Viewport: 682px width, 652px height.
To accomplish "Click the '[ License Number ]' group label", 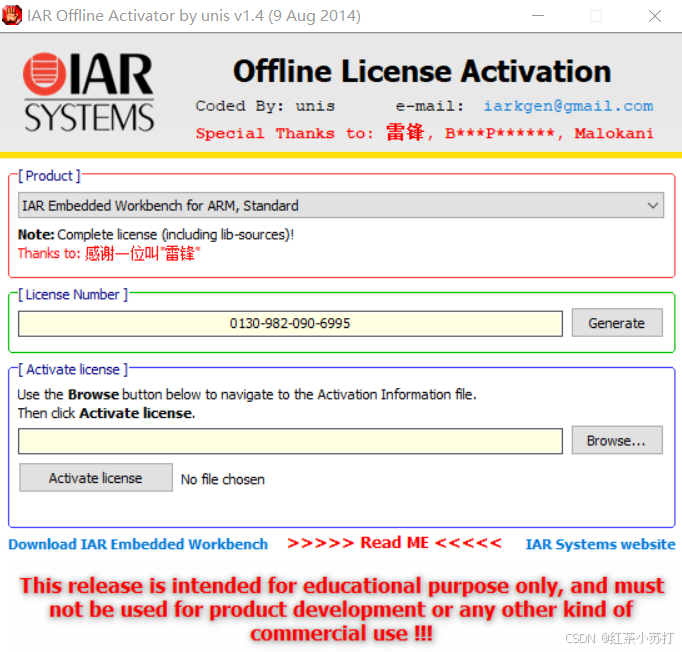I will [x=73, y=294].
